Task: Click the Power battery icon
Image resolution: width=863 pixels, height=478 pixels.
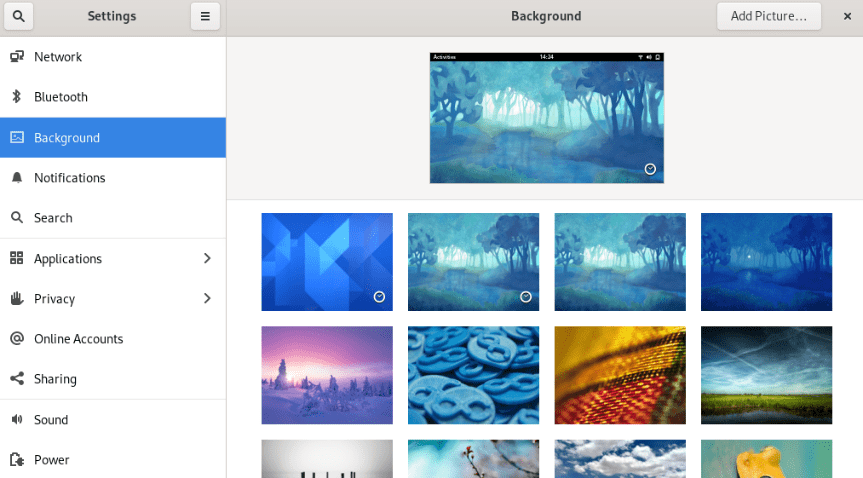Action: pyautogui.click(x=17, y=459)
